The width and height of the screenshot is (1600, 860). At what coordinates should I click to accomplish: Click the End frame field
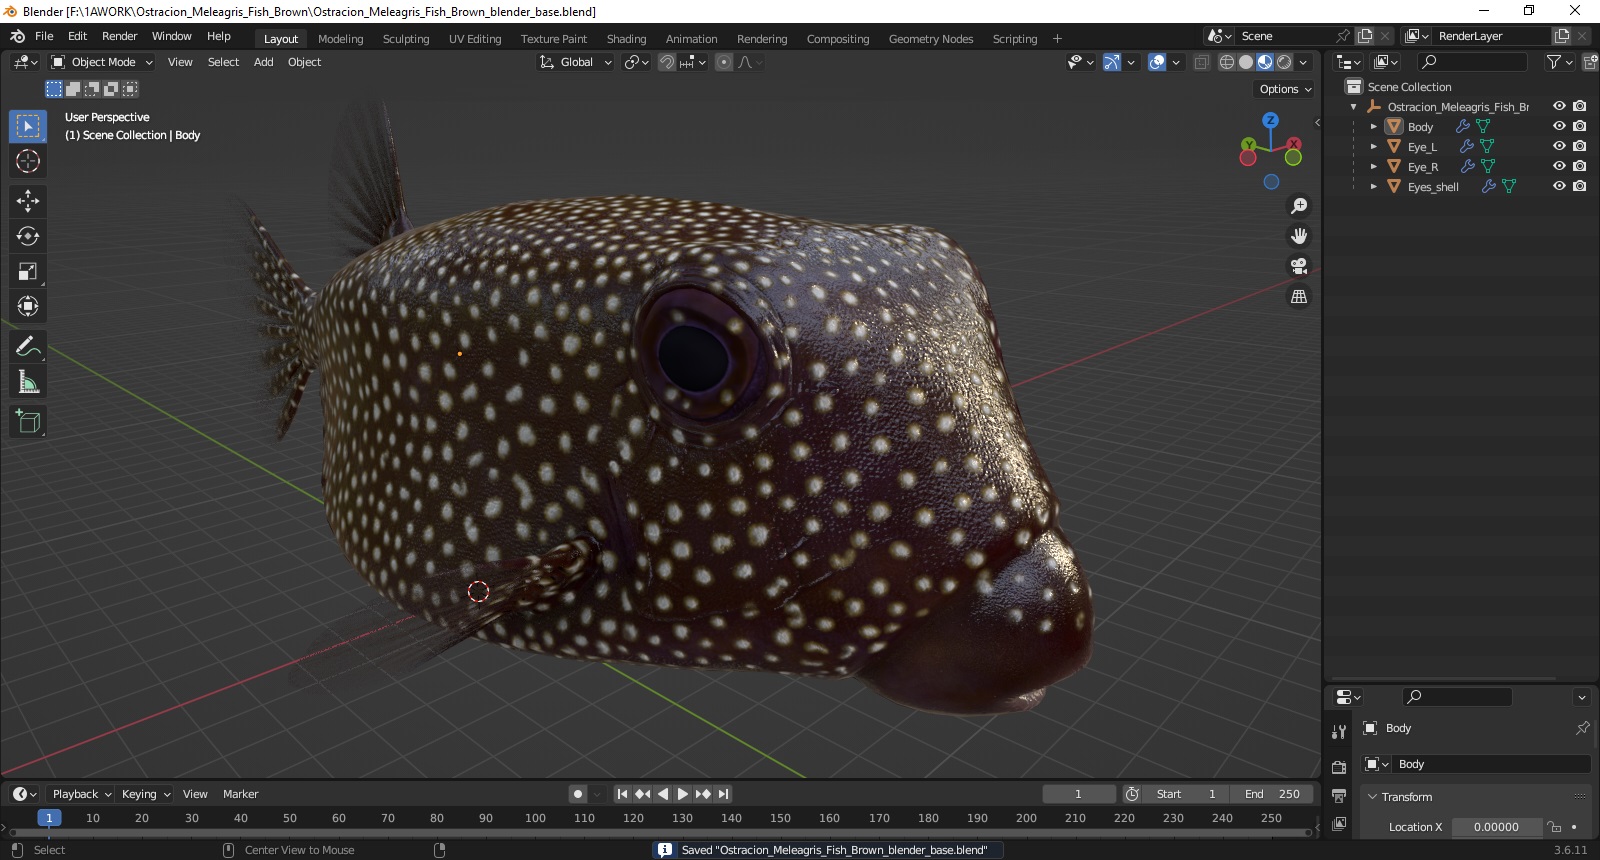coord(1272,794)
